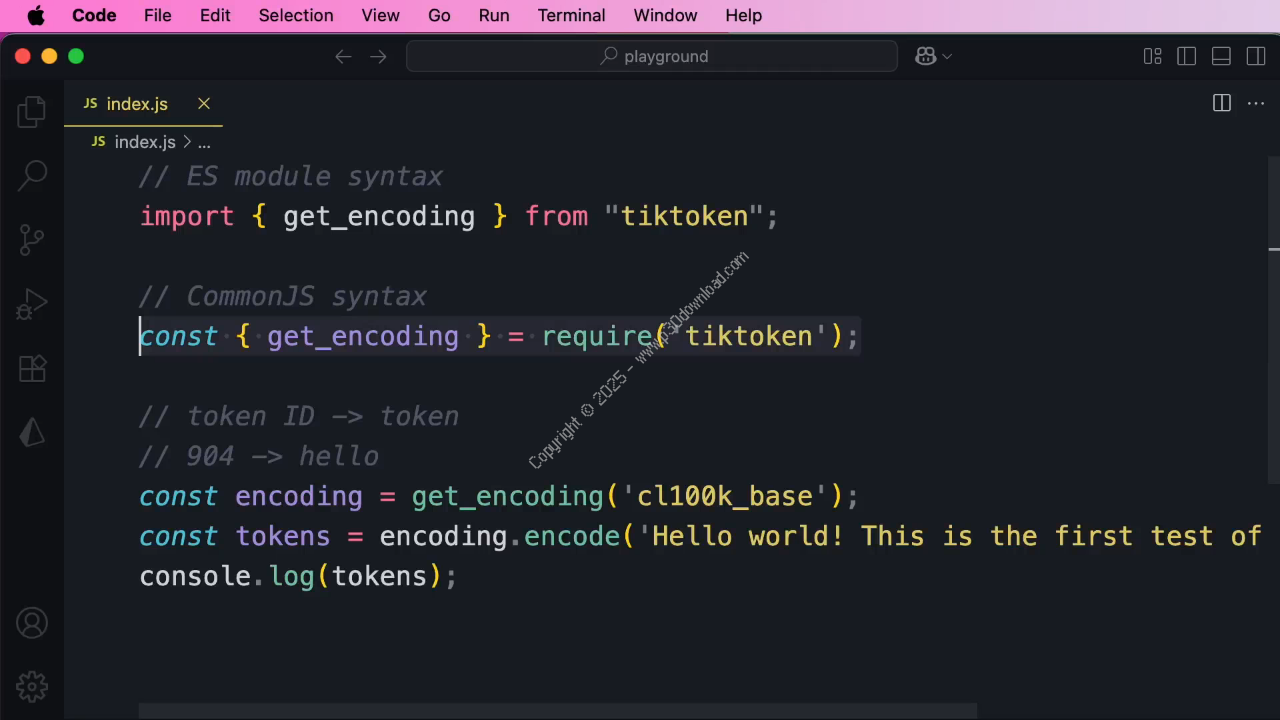1280x720 pixels.
Task: Click "import" keyword in code
Action: [187, 217]
